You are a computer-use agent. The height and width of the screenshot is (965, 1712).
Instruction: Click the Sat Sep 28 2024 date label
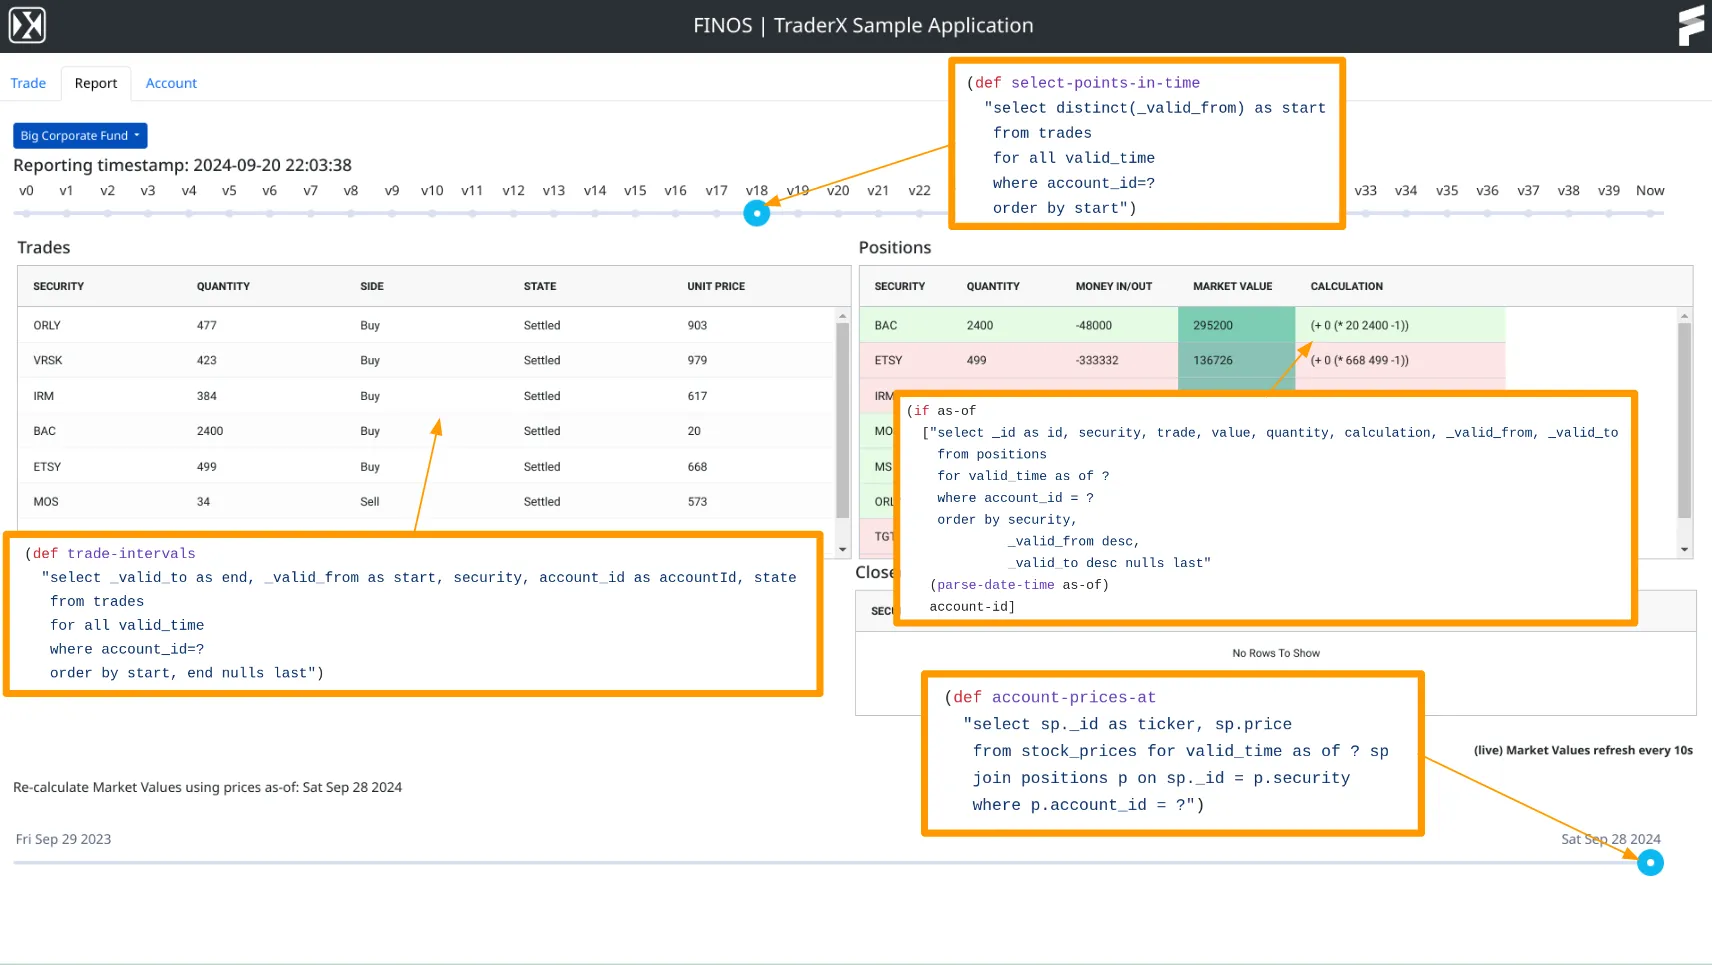tap(1610, 839)
